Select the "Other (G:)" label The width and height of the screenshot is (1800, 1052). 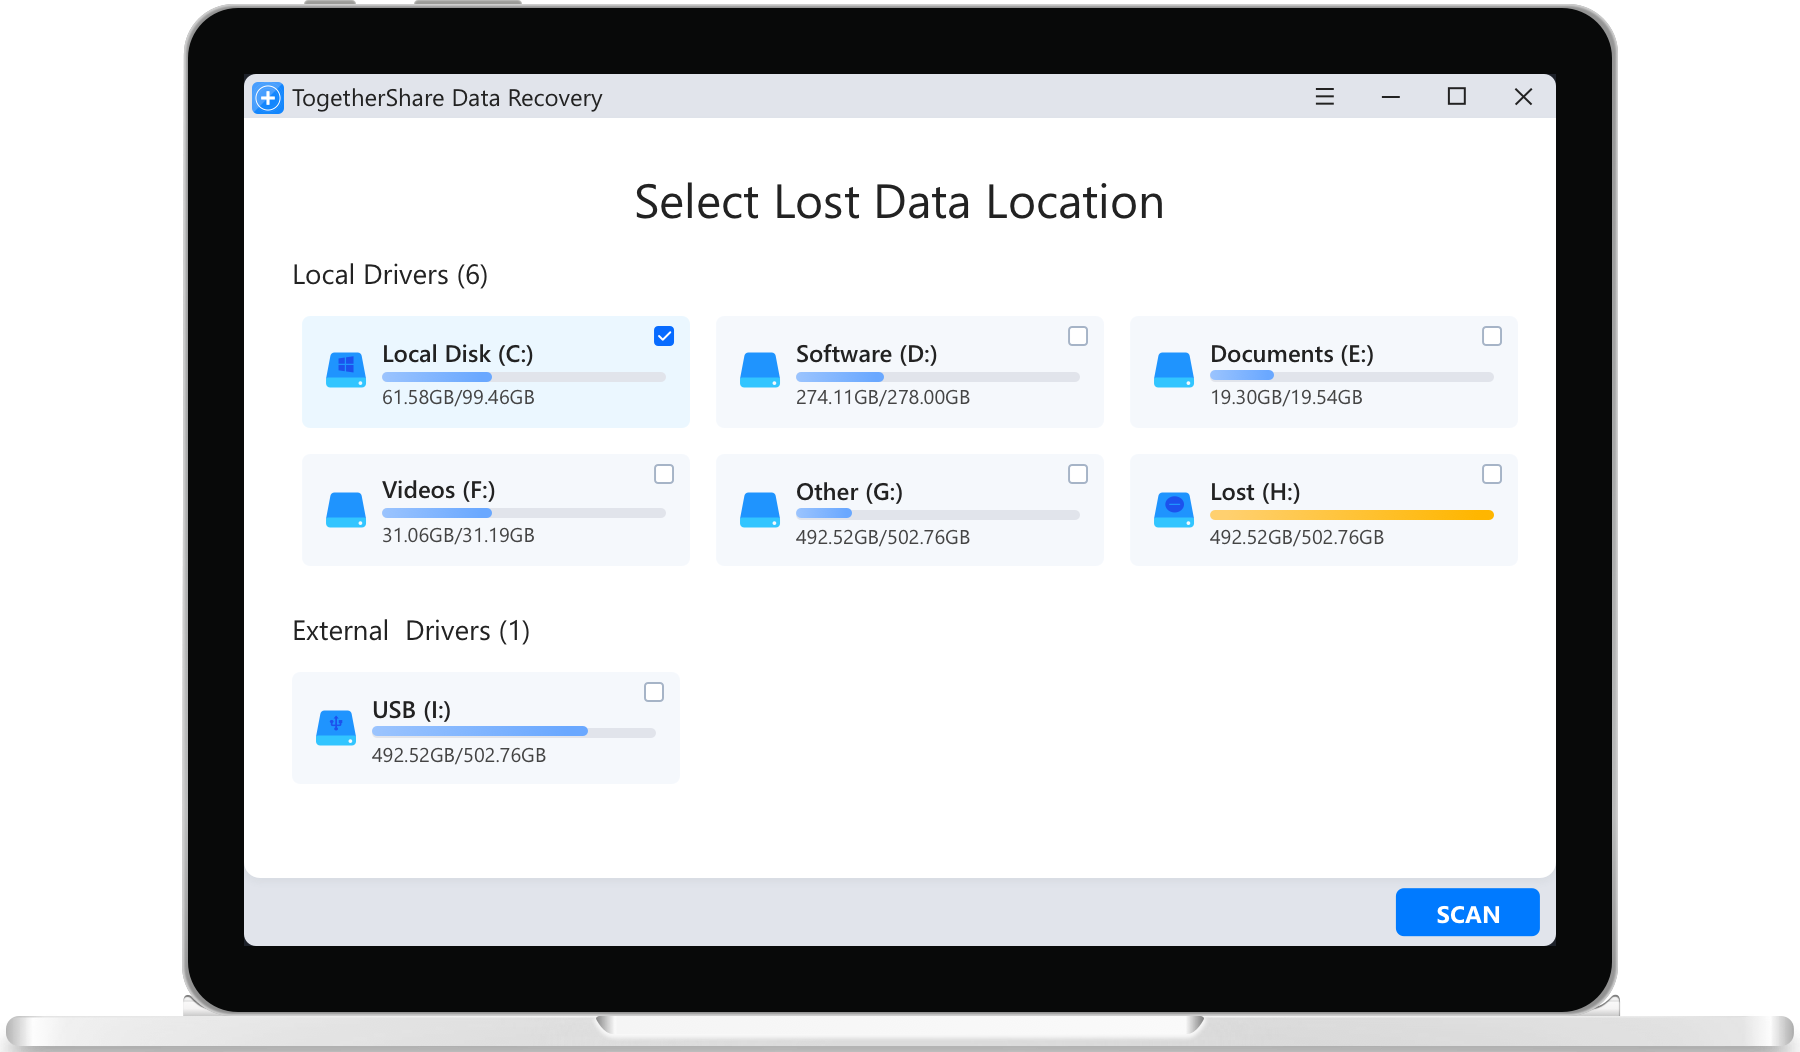coord(850,492)
